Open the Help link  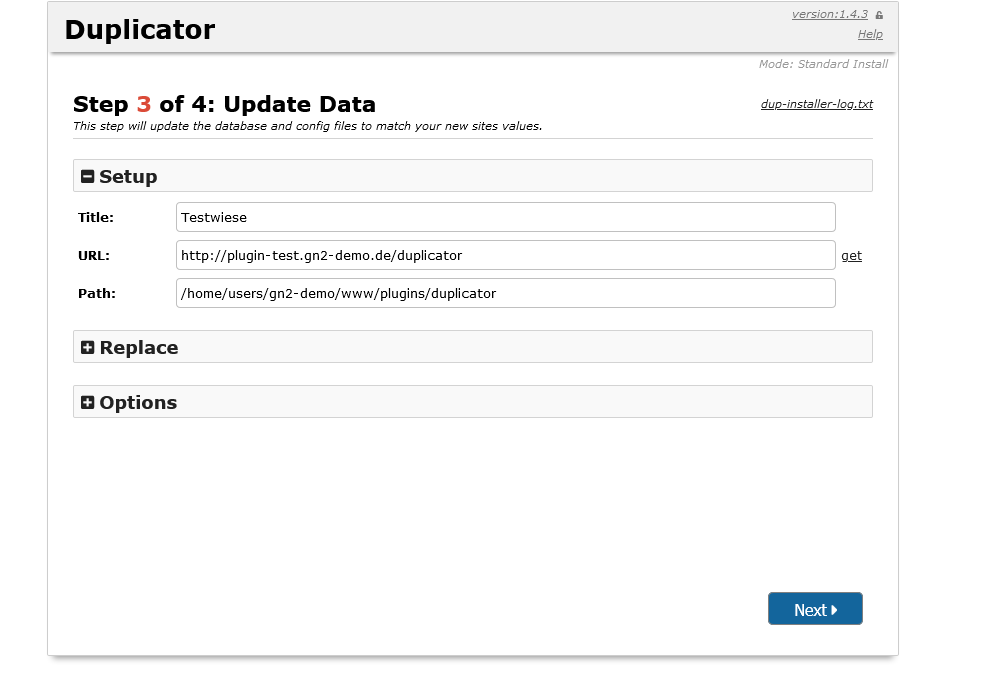(x=870, y=34)
